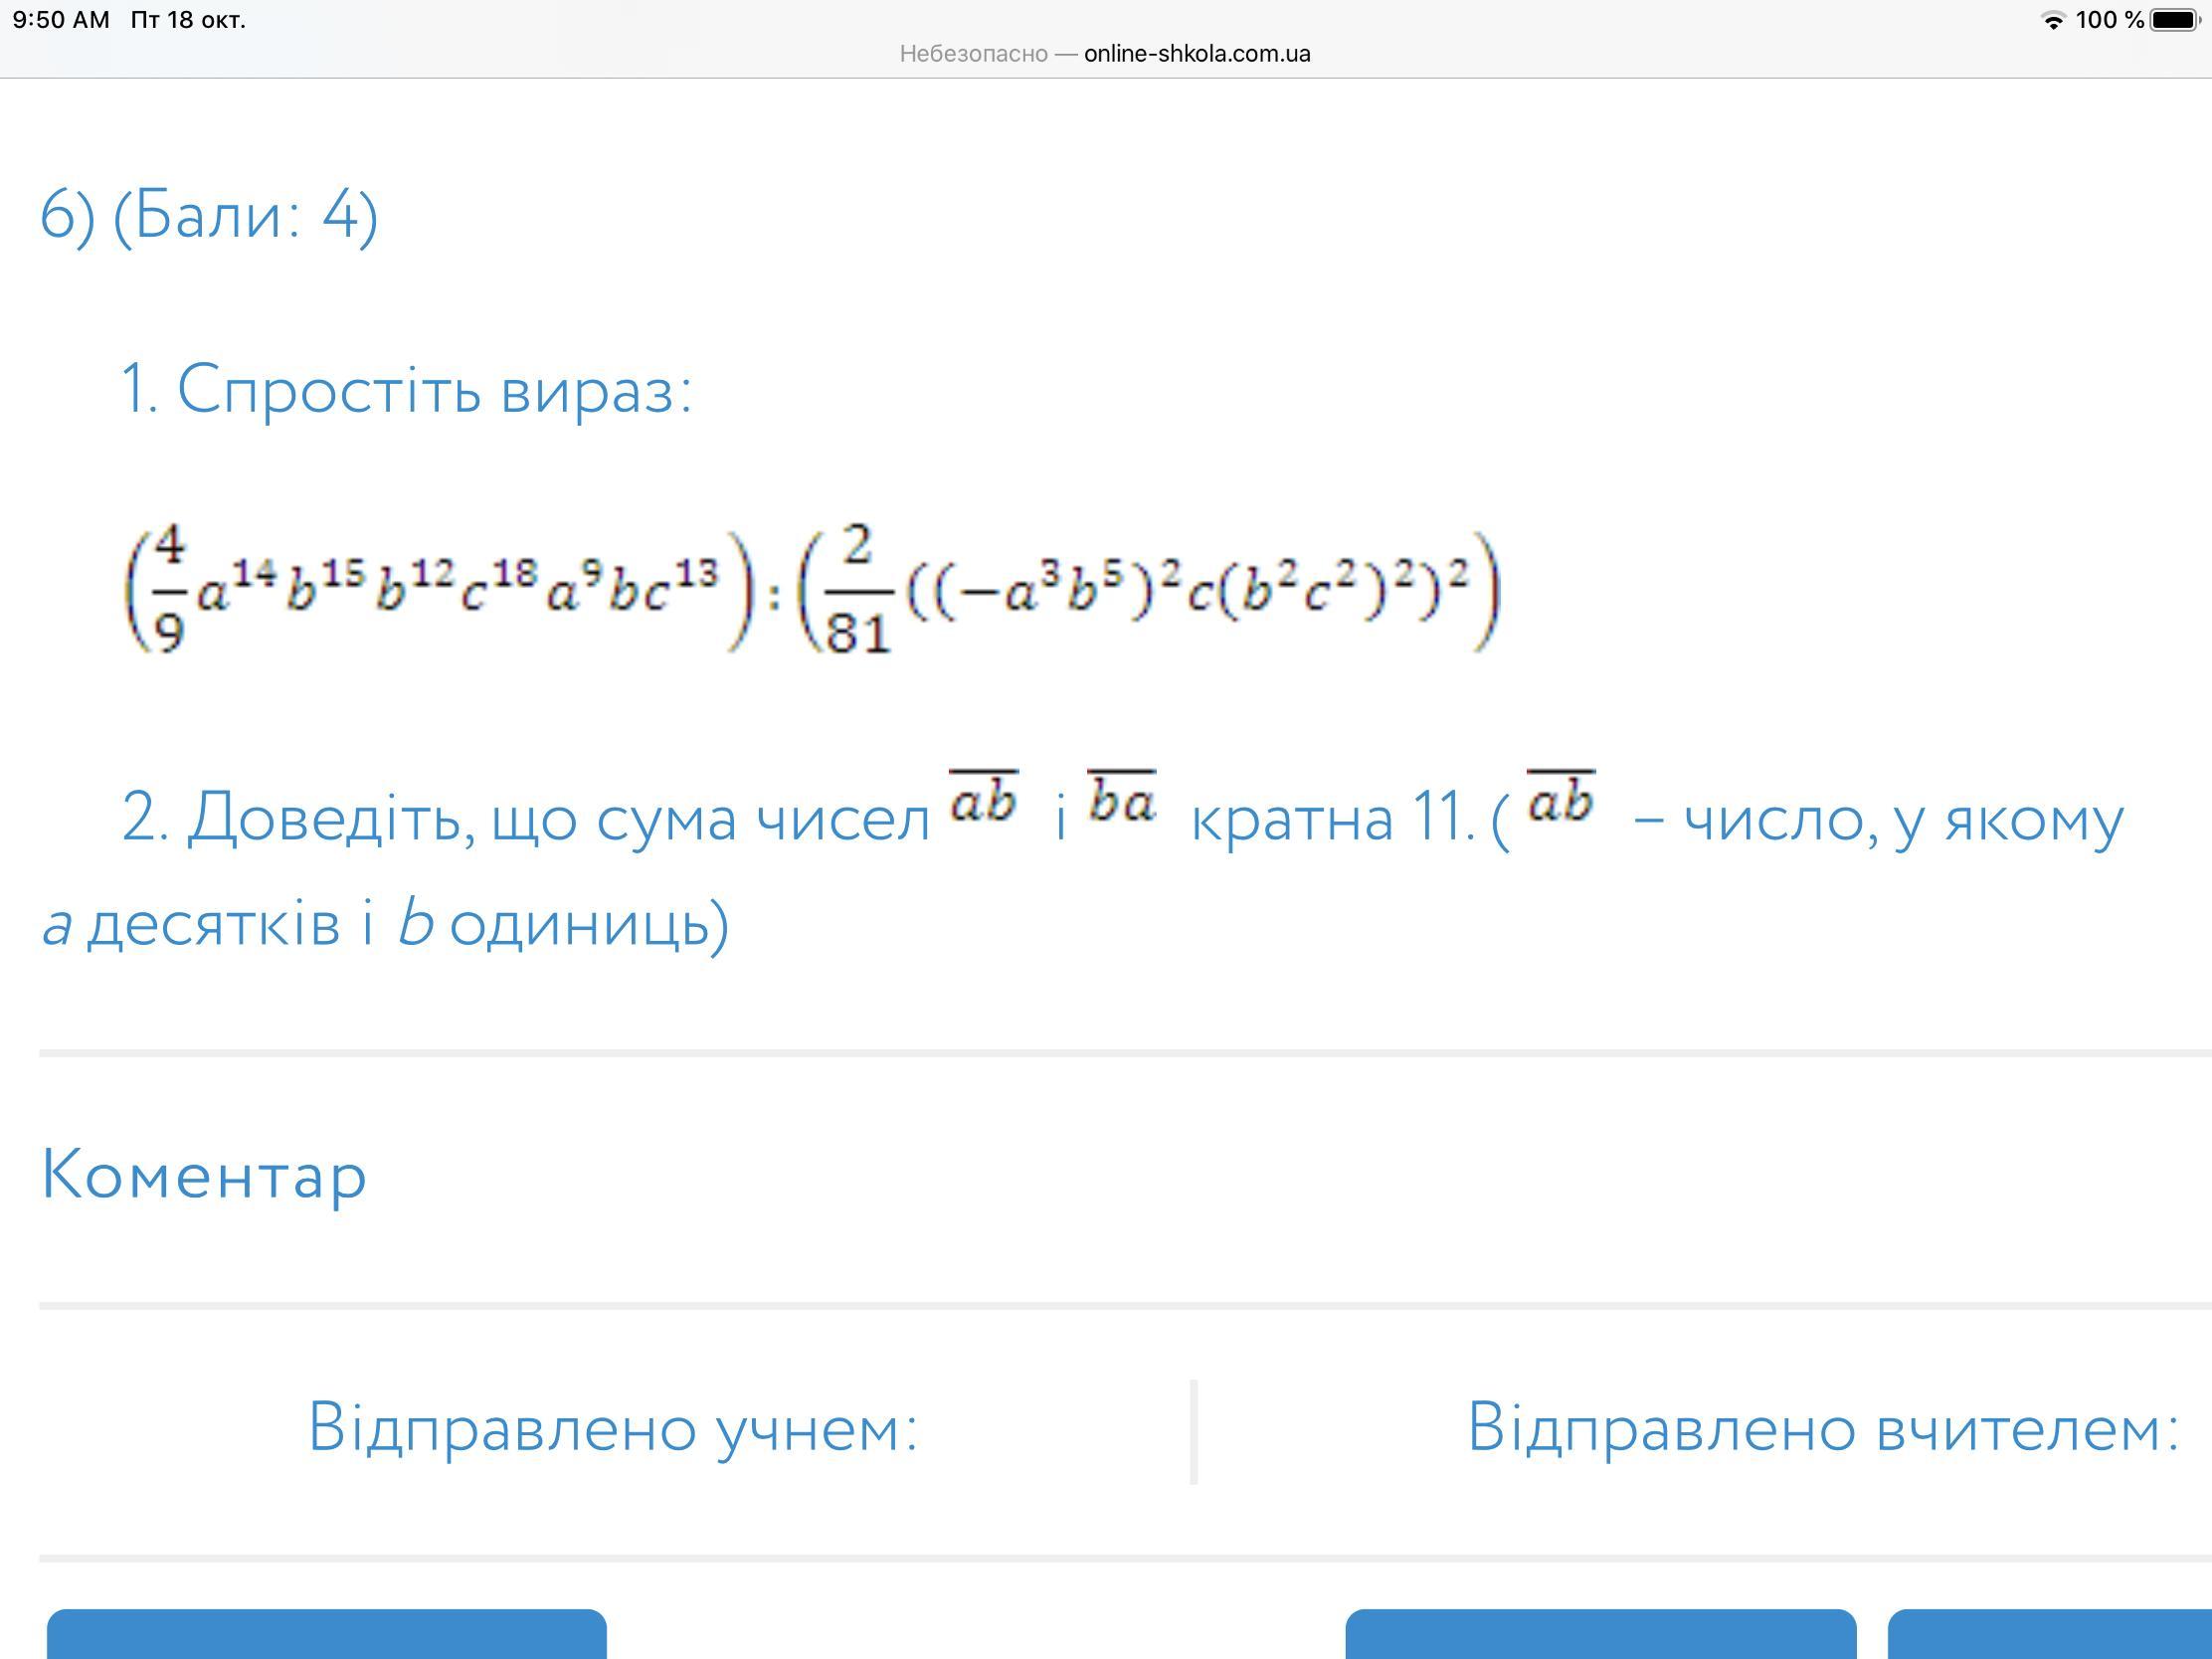Select the Коментар section heading
The height and width of the screenshot is (1659, 2212).
[x=204, y=1175]
